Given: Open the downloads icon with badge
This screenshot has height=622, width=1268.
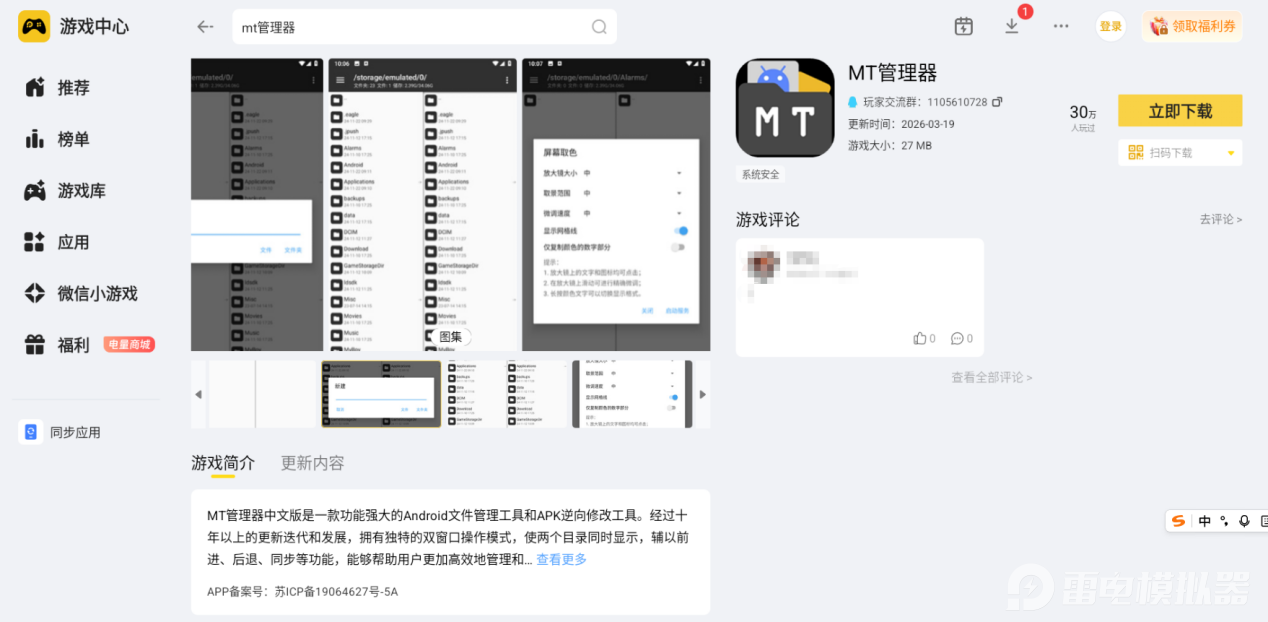Looking at the screenshot, I should (1012, 26).
